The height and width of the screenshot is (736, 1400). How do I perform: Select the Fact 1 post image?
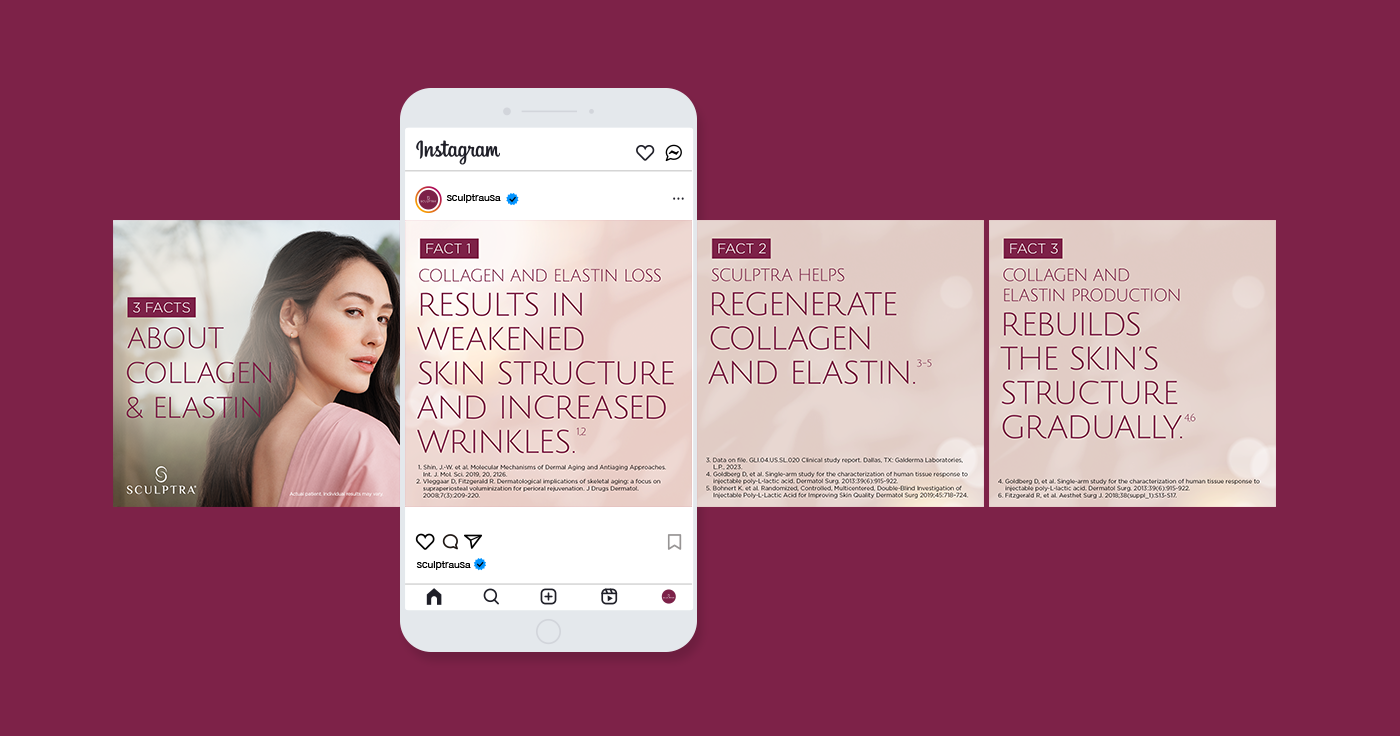coord(548,363)
